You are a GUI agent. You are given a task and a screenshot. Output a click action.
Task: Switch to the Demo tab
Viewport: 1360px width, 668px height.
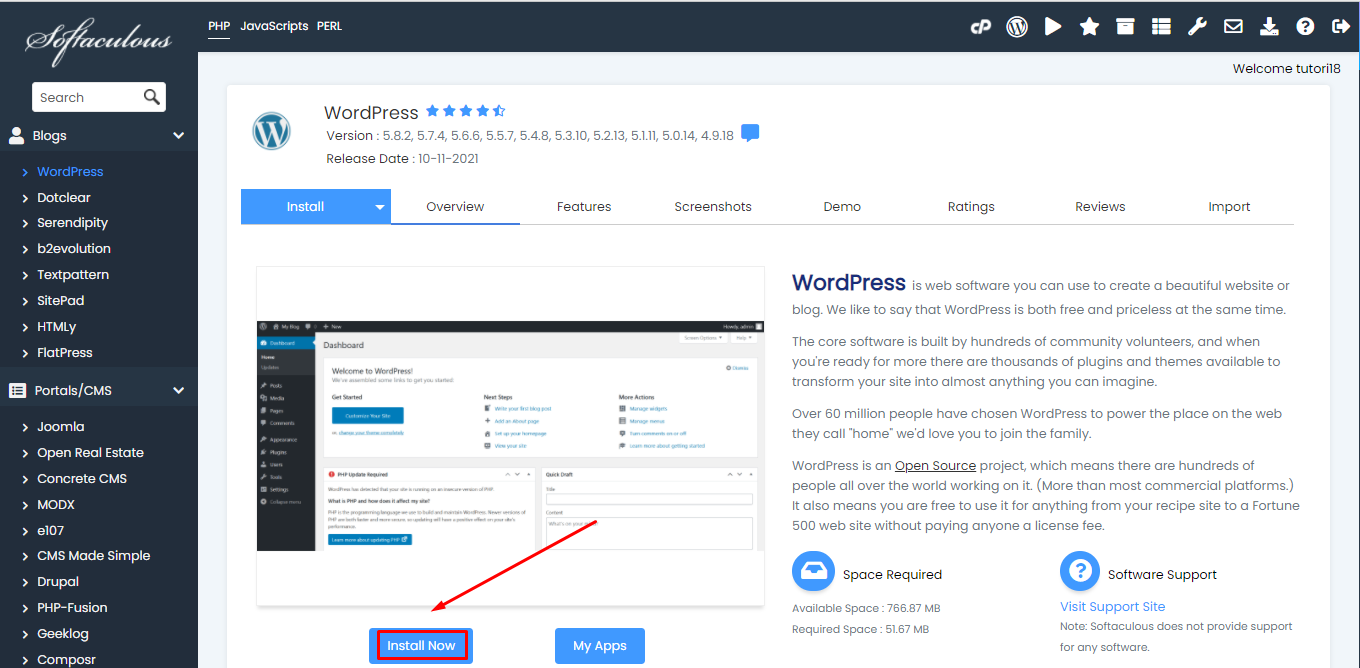[842, 207]
